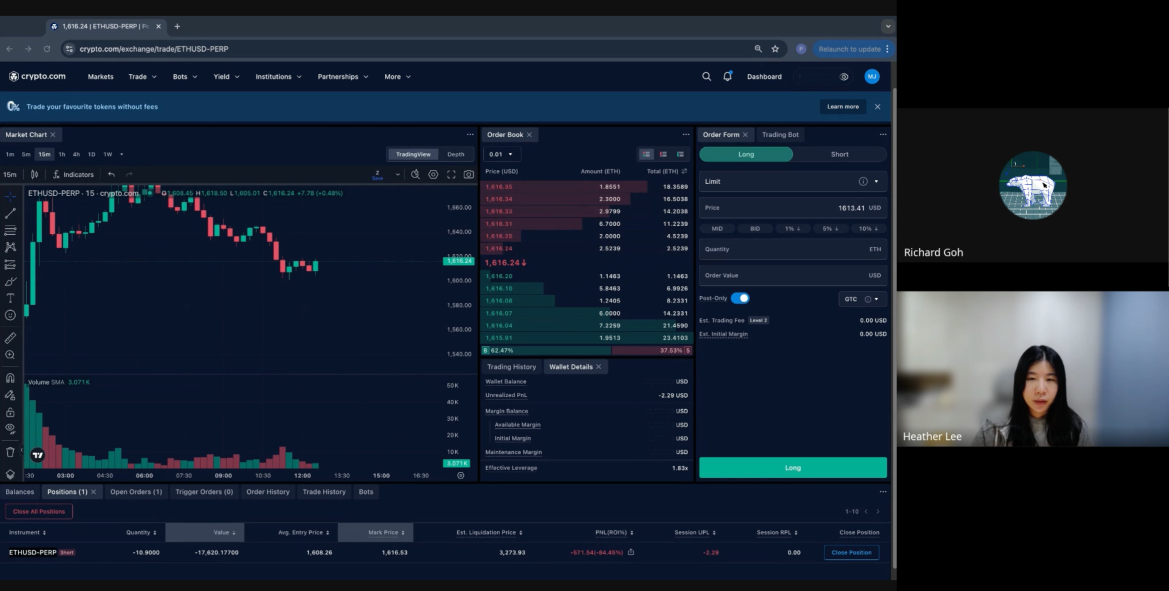
Task: Open the object tree layers icon
Action: [x=10, y=474]
